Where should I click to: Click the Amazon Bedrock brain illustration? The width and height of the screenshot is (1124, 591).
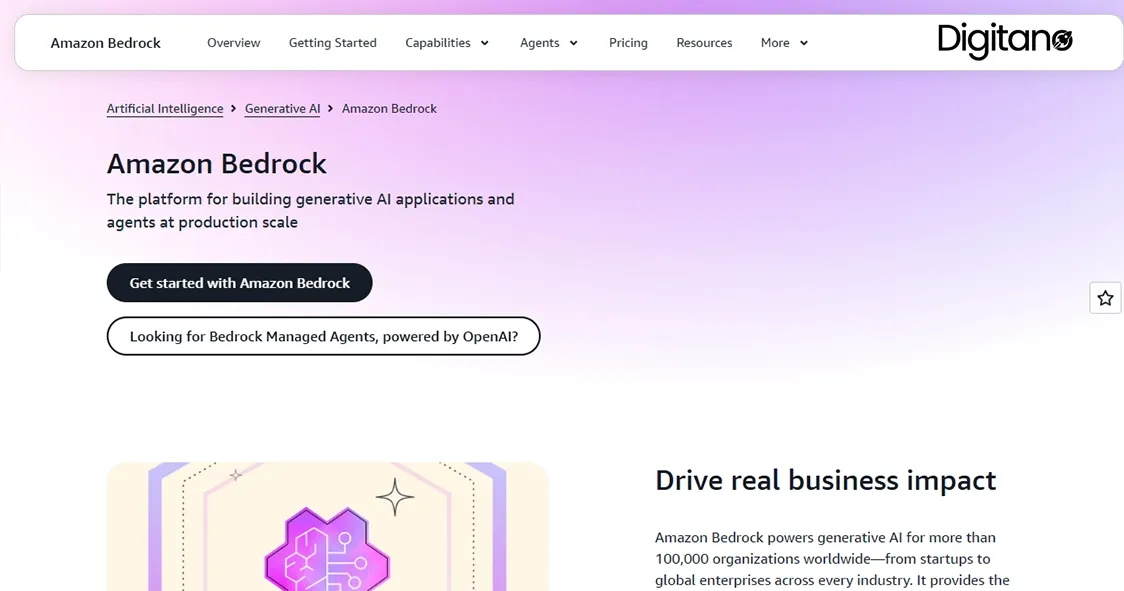click(x=328, y=526)
